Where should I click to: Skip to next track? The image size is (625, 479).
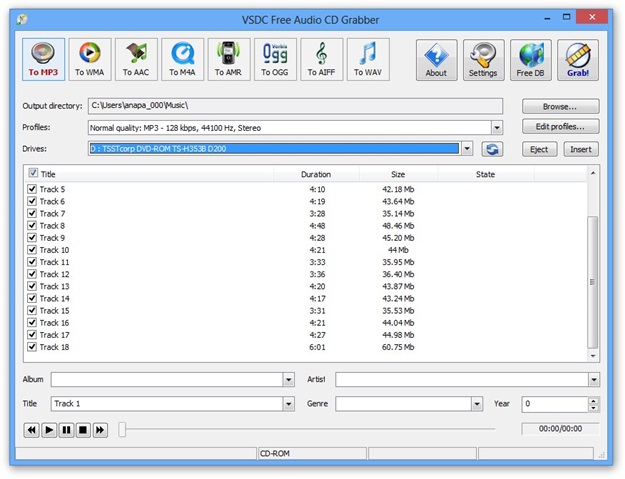pos(100,430)
